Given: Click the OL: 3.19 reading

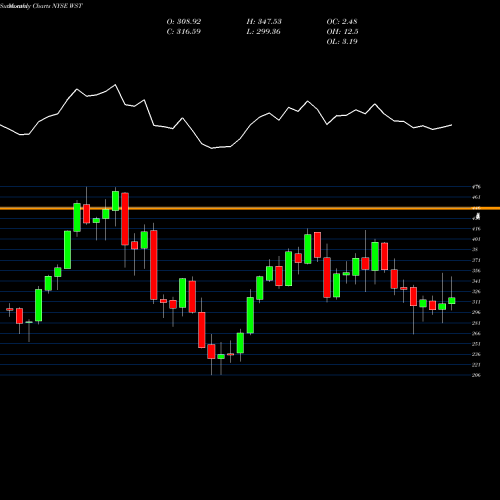Looking at the screenshot, I should pyautogui.click(x=342, y=42).
